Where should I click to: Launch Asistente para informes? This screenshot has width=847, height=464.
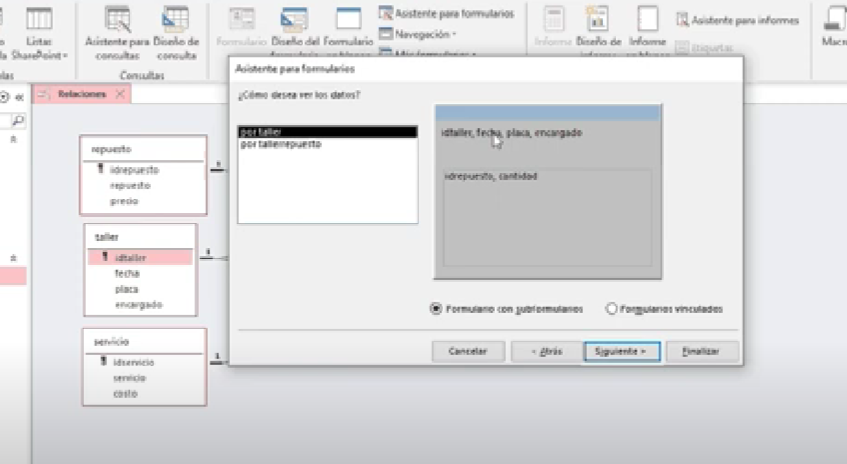point(737,21)
